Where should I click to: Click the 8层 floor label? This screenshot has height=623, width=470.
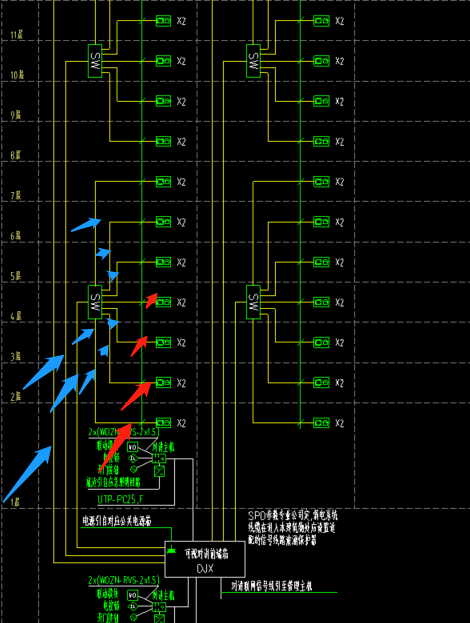pyautogui.click(x=15, y=155)
